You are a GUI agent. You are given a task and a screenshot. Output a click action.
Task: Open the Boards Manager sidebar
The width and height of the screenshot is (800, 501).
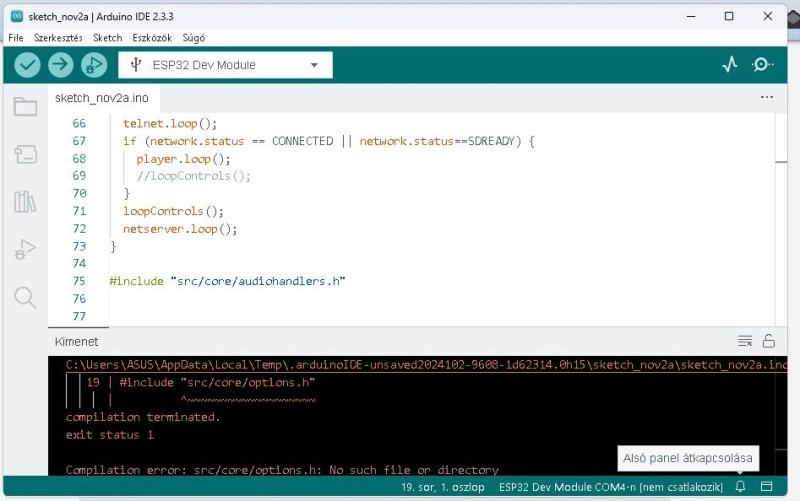click(25, 154)
